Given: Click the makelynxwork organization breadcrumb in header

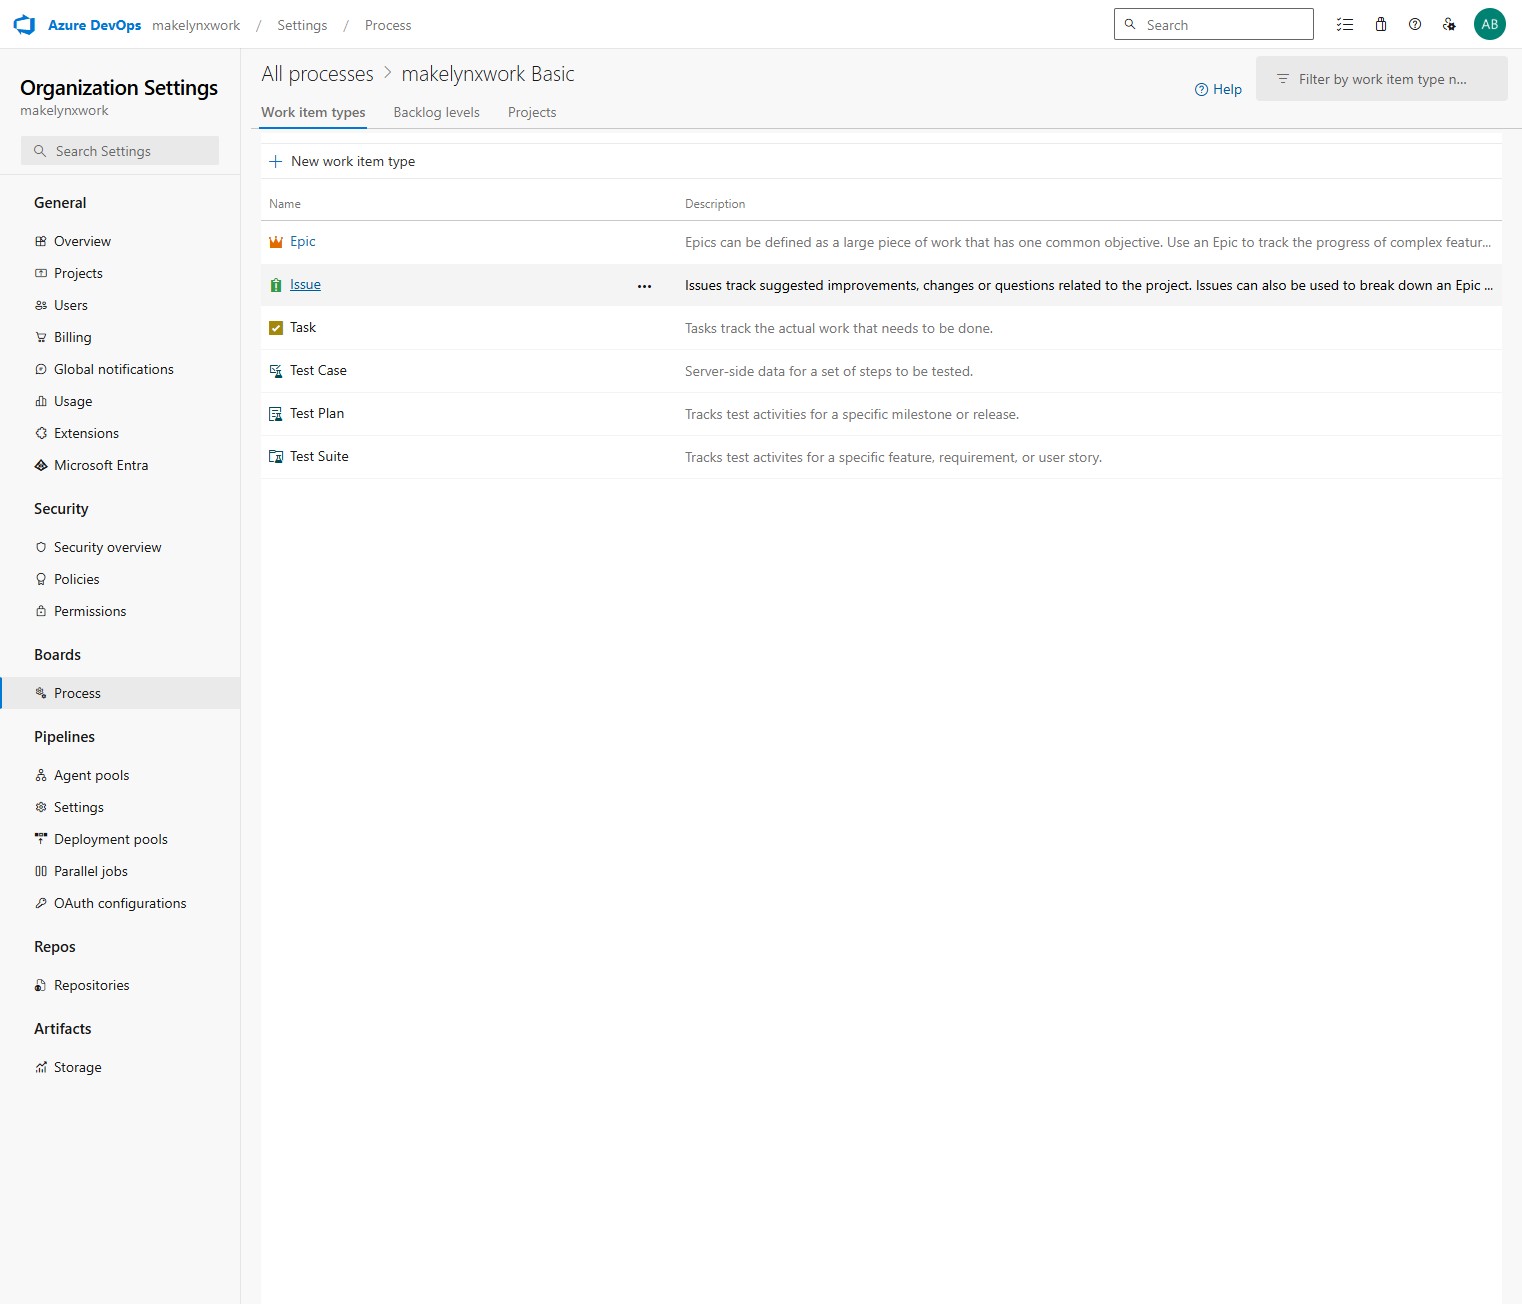Looking at the screenshot, I should pos(196,25).
